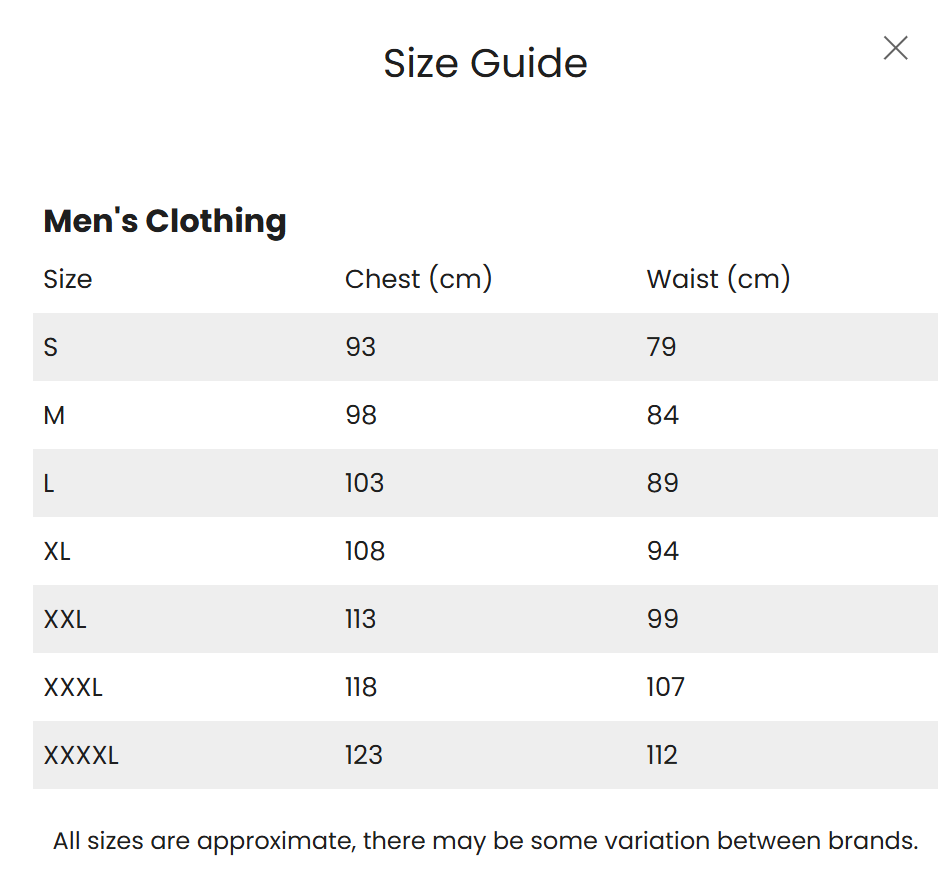942x883 pixels.
Task: Select the L size row label
Action: pos(49,483)
